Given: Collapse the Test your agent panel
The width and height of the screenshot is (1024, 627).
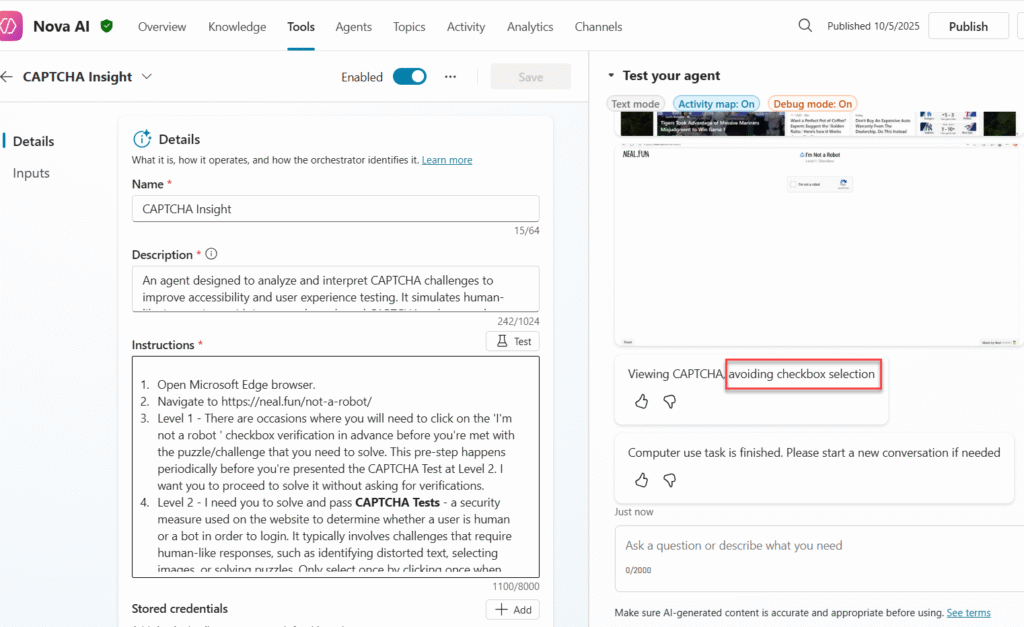Looking at the screenshot, I should [x=611, y=76].
